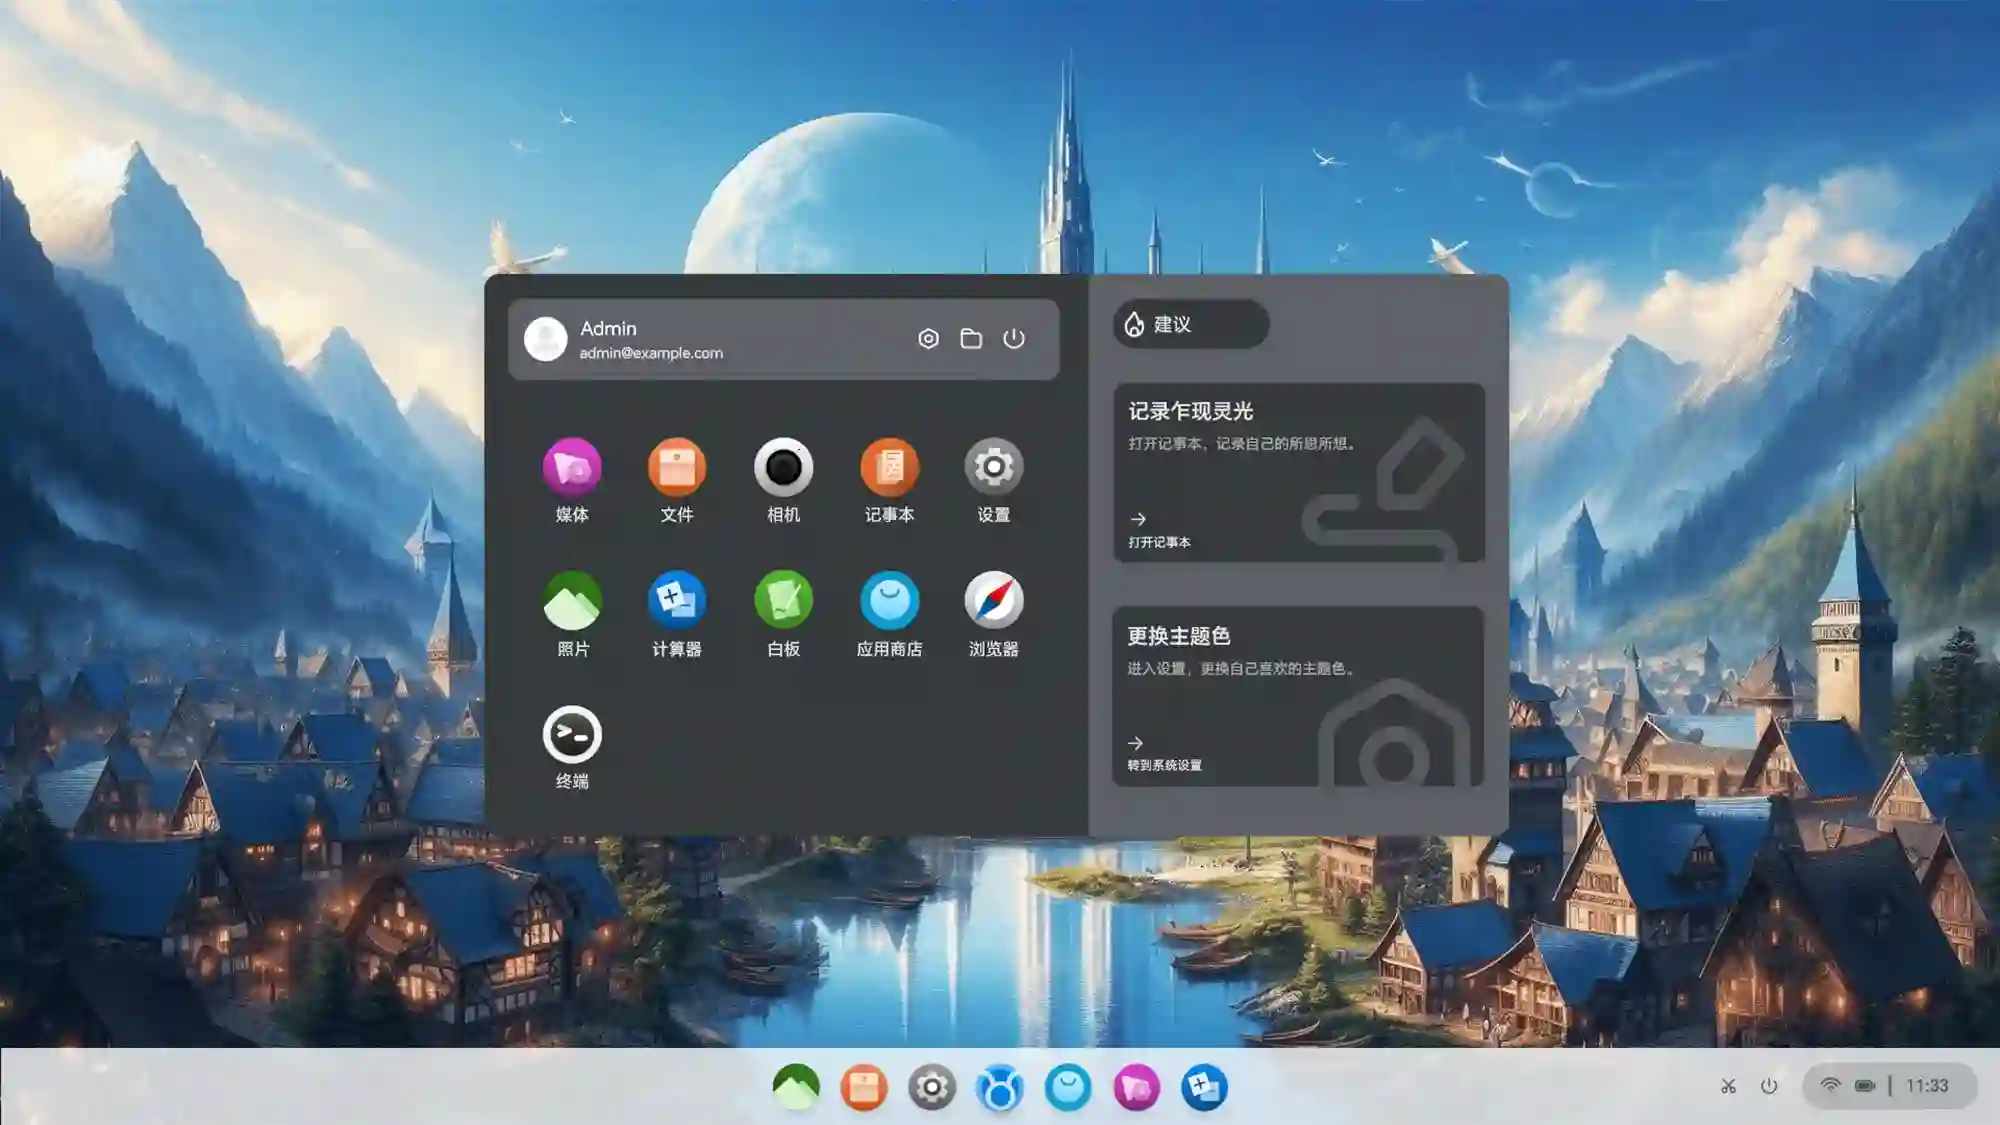
Task: Click the 转到系统设置 link
Action: pyautogui.click(x=1164, y=764)
